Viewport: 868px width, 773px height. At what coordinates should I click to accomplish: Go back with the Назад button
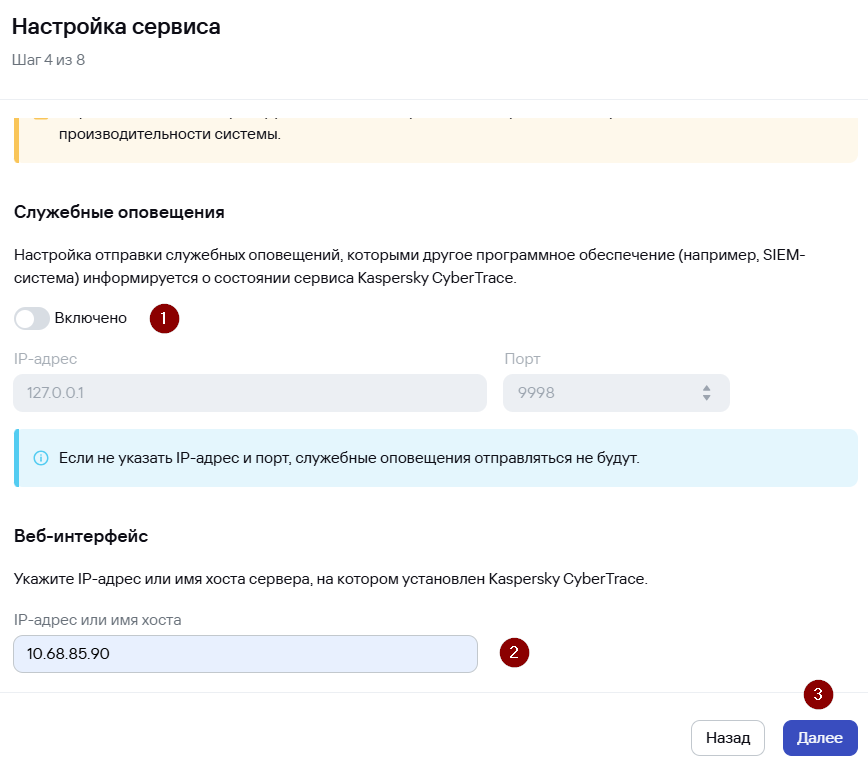pyautogui.click(x=728, y=738)
